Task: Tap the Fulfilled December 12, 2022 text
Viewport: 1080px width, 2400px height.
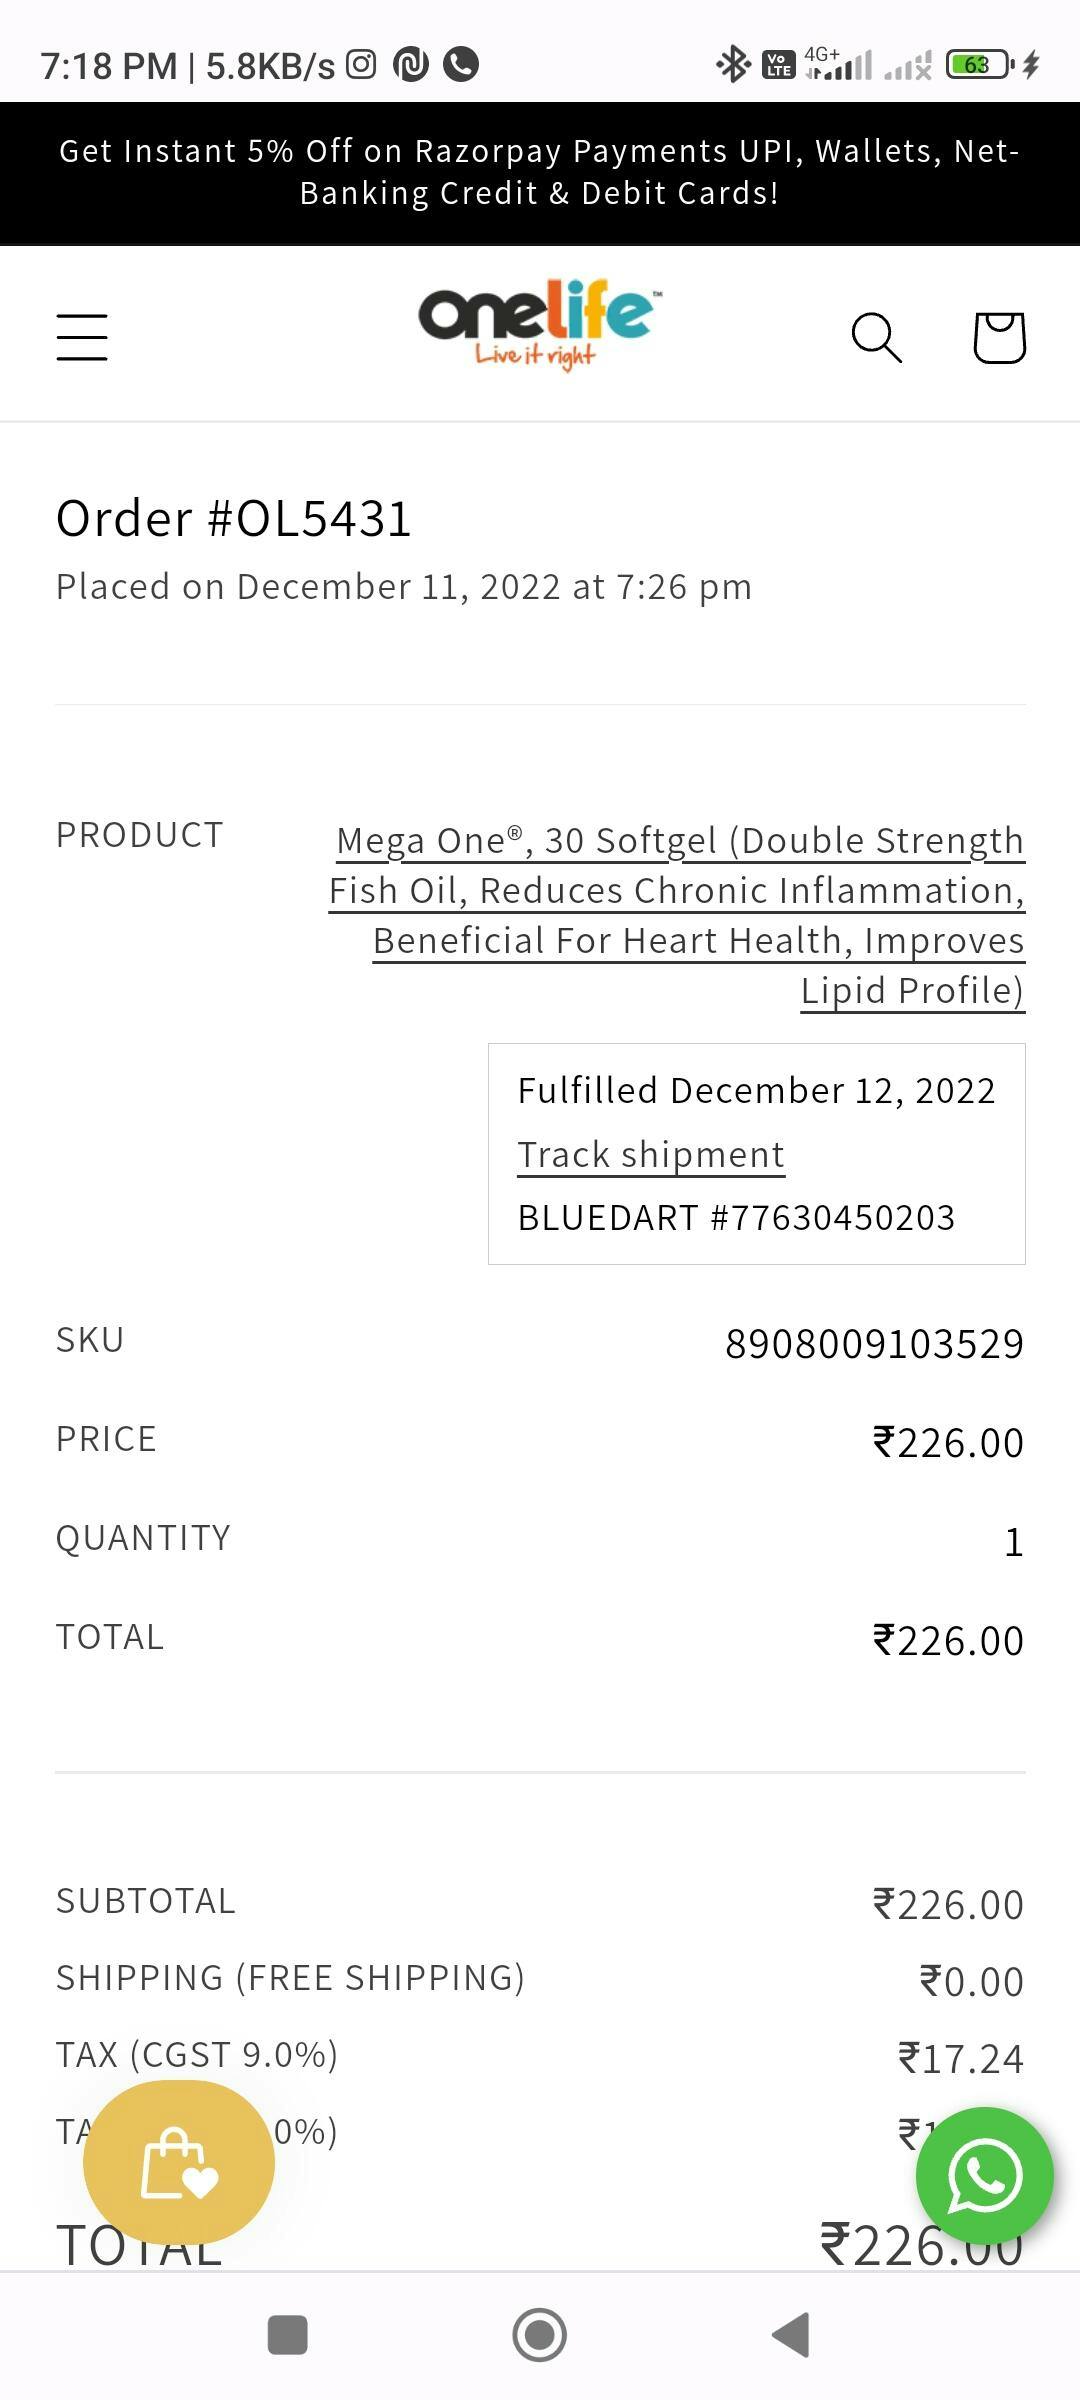Action: 756,1090
